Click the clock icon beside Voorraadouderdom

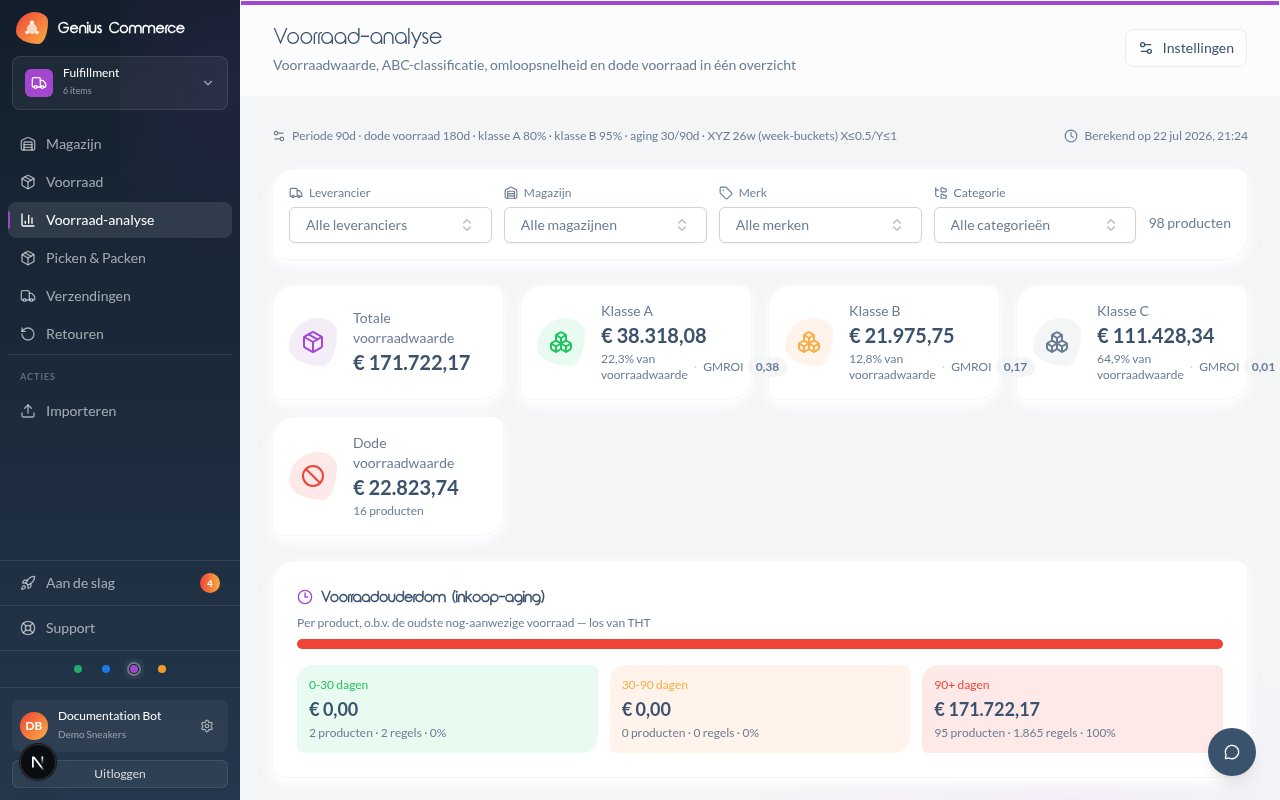[x=305, y=597]
